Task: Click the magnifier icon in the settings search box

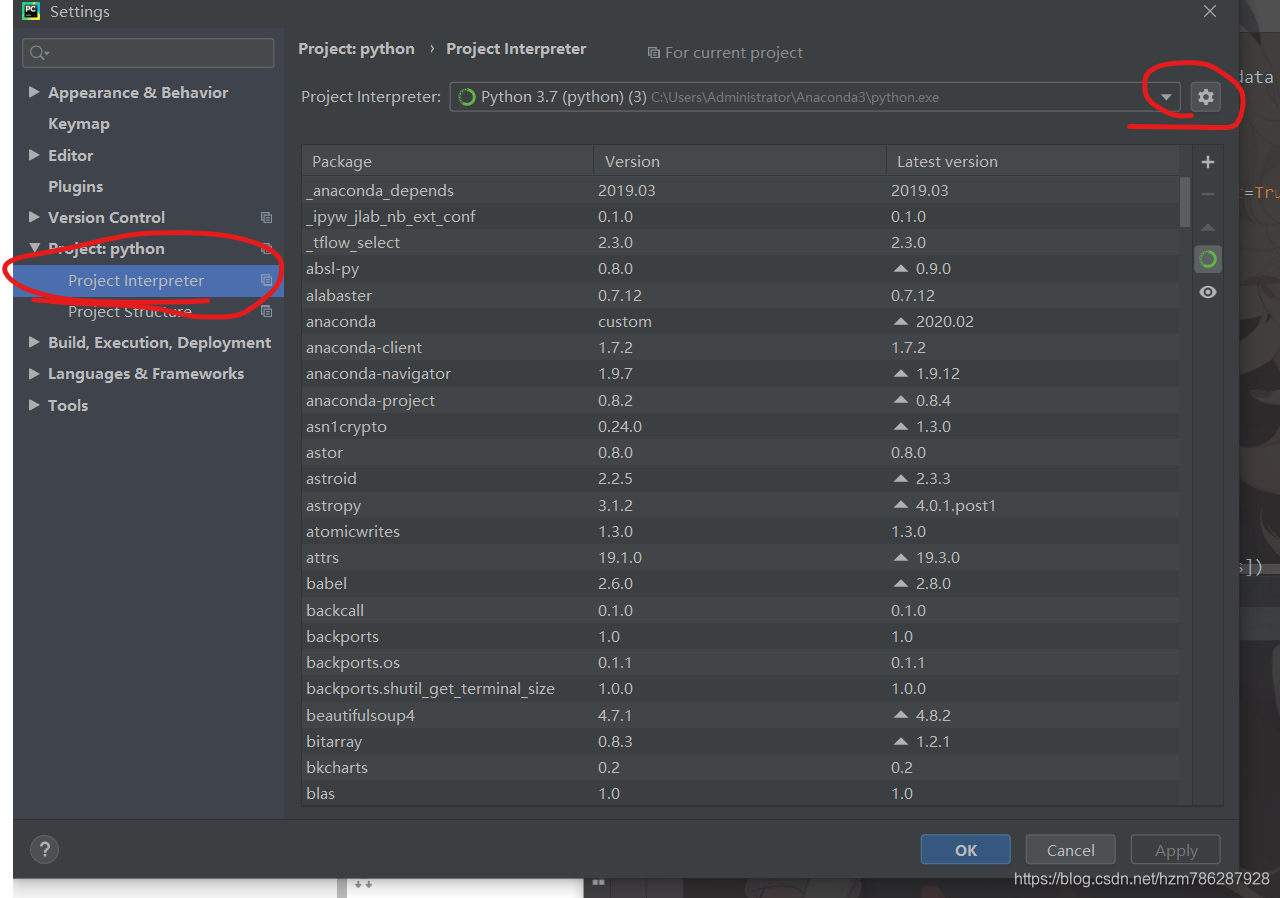Action: point(40,53)
